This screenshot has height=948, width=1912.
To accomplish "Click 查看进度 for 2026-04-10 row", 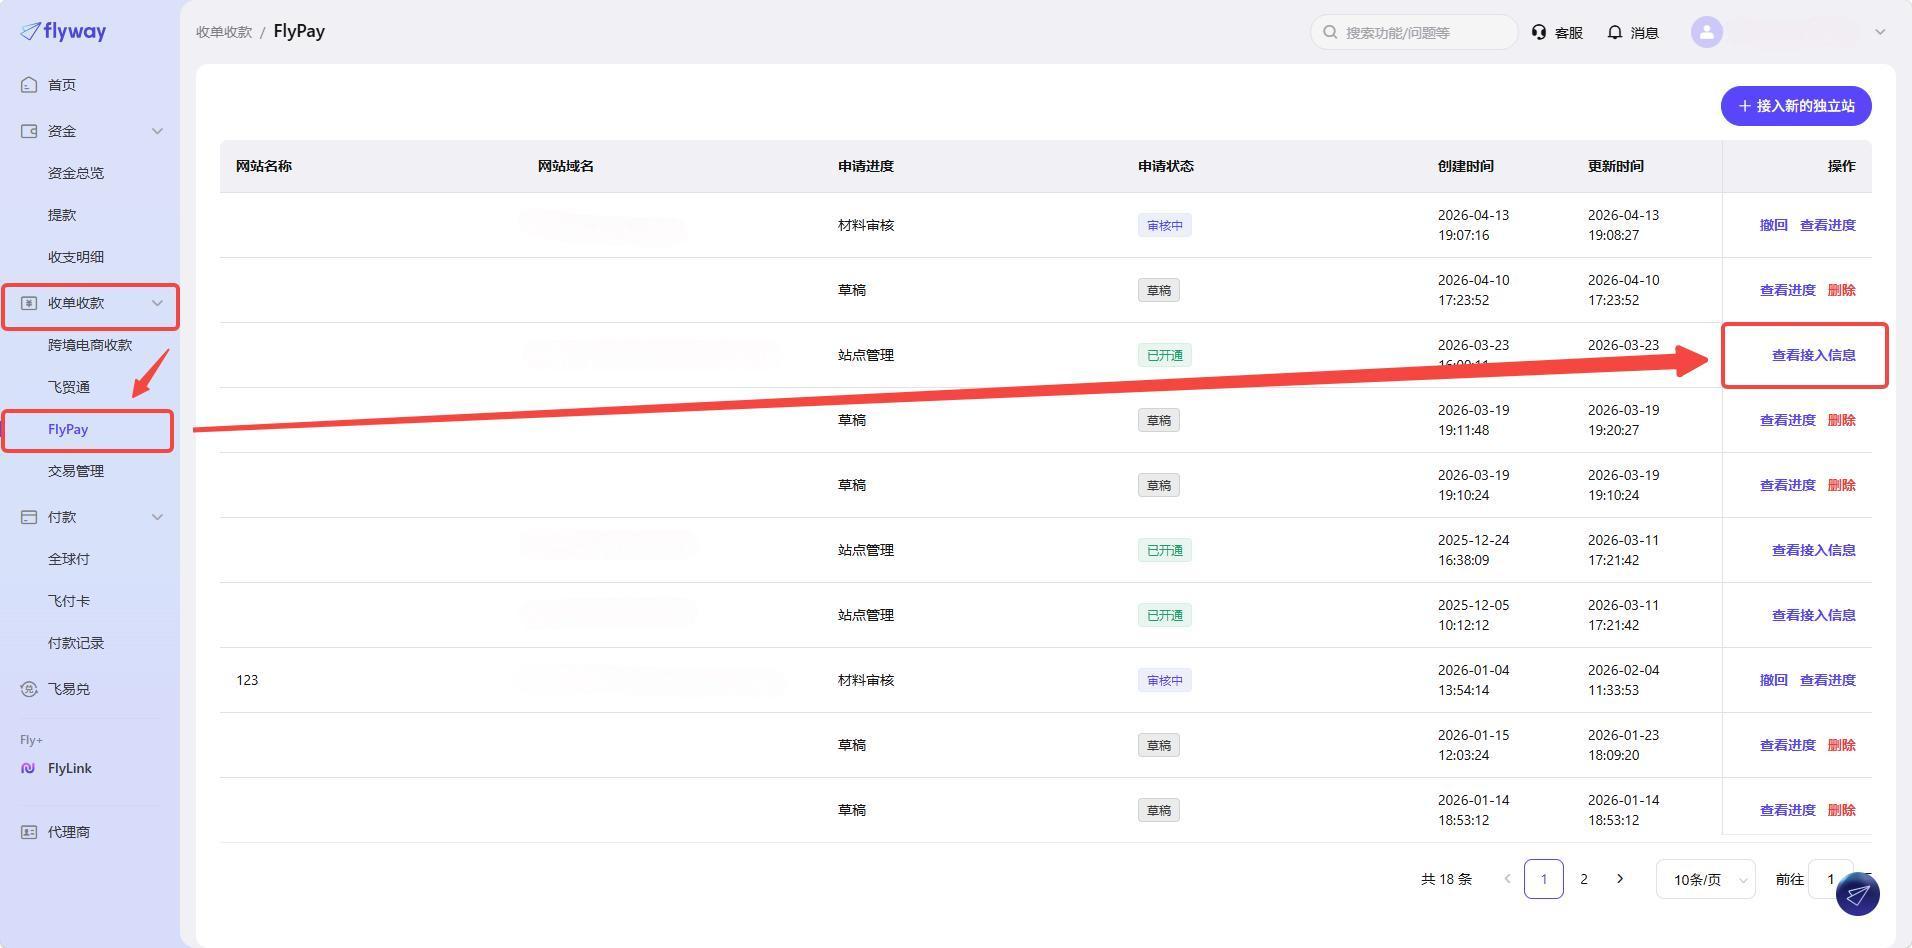I will [1788, 290].
